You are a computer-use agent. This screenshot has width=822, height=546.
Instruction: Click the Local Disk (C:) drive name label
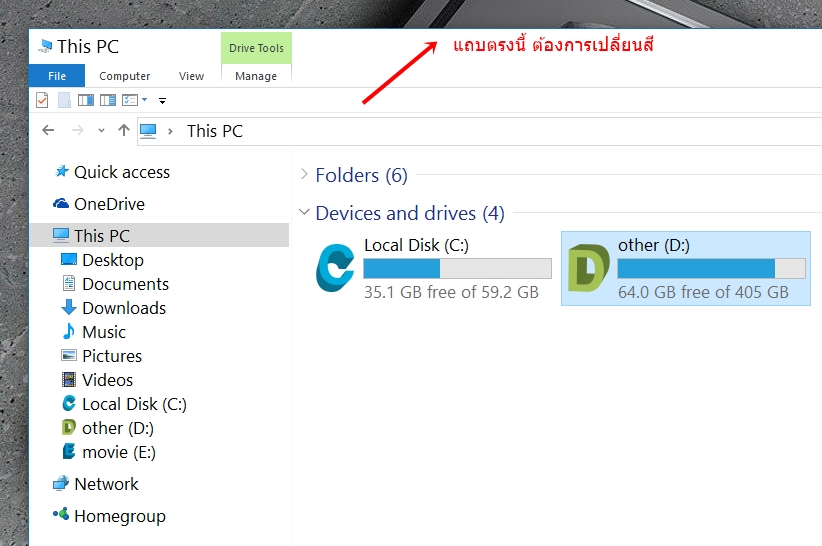tap(416, 245)
